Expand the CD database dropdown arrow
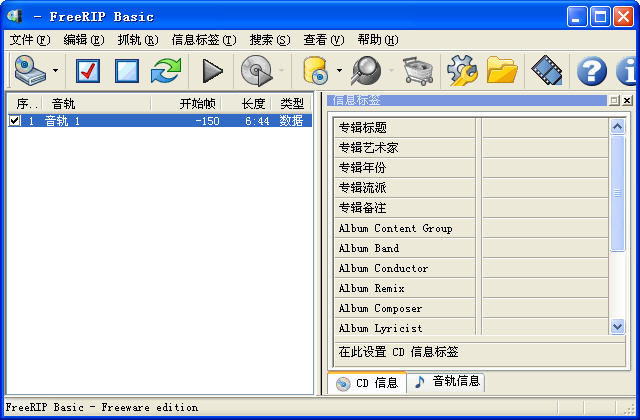640x420 pixels. pyautogui.click(x=339, y=70)
